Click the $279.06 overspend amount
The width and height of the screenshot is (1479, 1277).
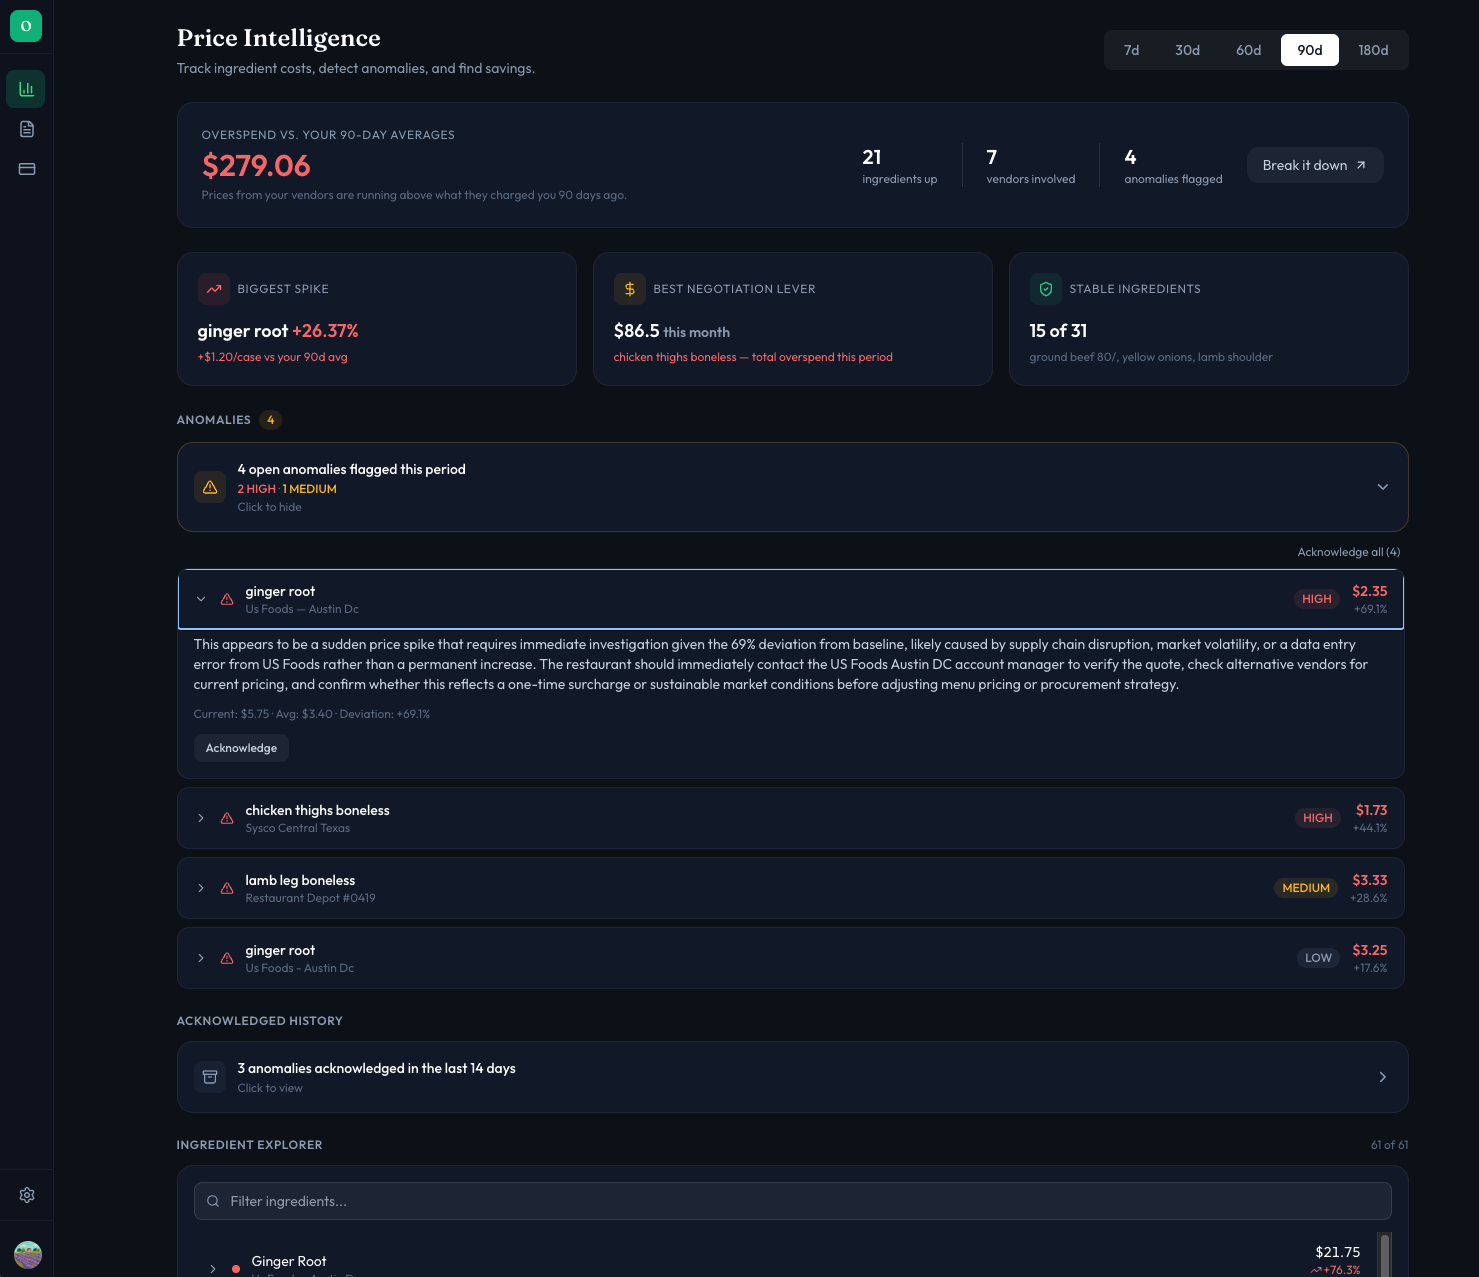click(x=256, y=166)
